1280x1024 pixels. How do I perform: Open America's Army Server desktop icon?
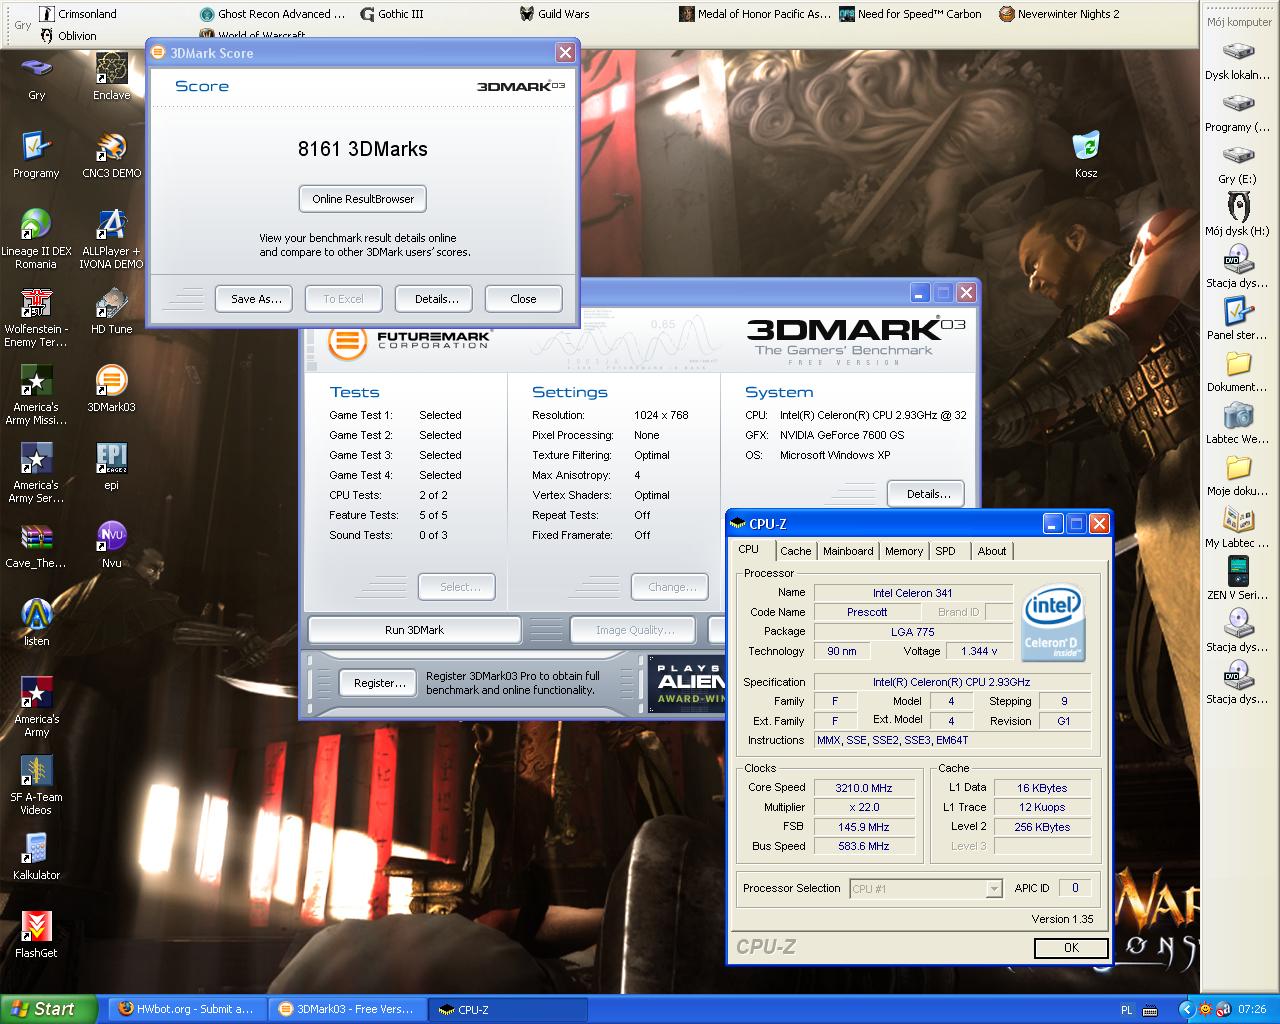coord(37,473)
